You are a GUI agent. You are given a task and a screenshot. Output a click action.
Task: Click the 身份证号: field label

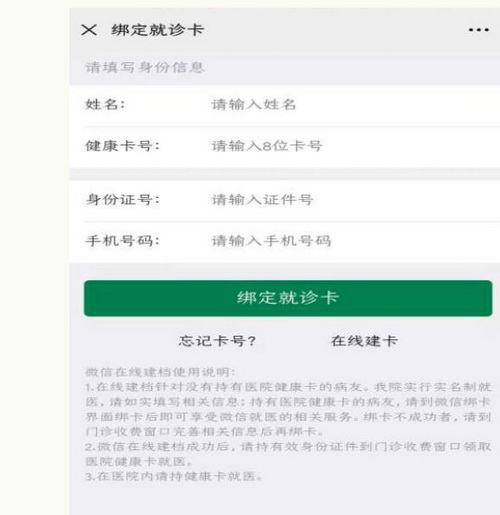tap(123, 200)
